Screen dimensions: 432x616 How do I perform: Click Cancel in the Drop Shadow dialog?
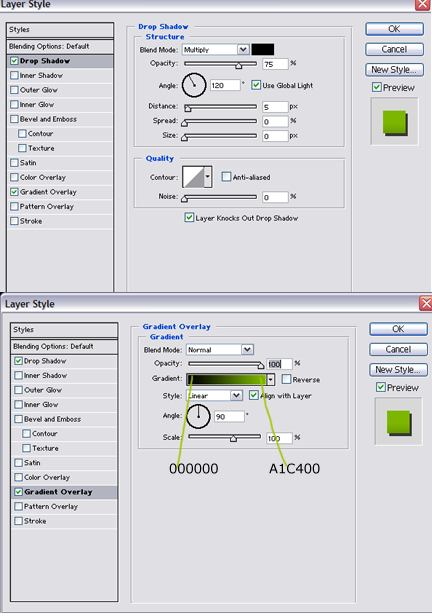pos(394,50)
